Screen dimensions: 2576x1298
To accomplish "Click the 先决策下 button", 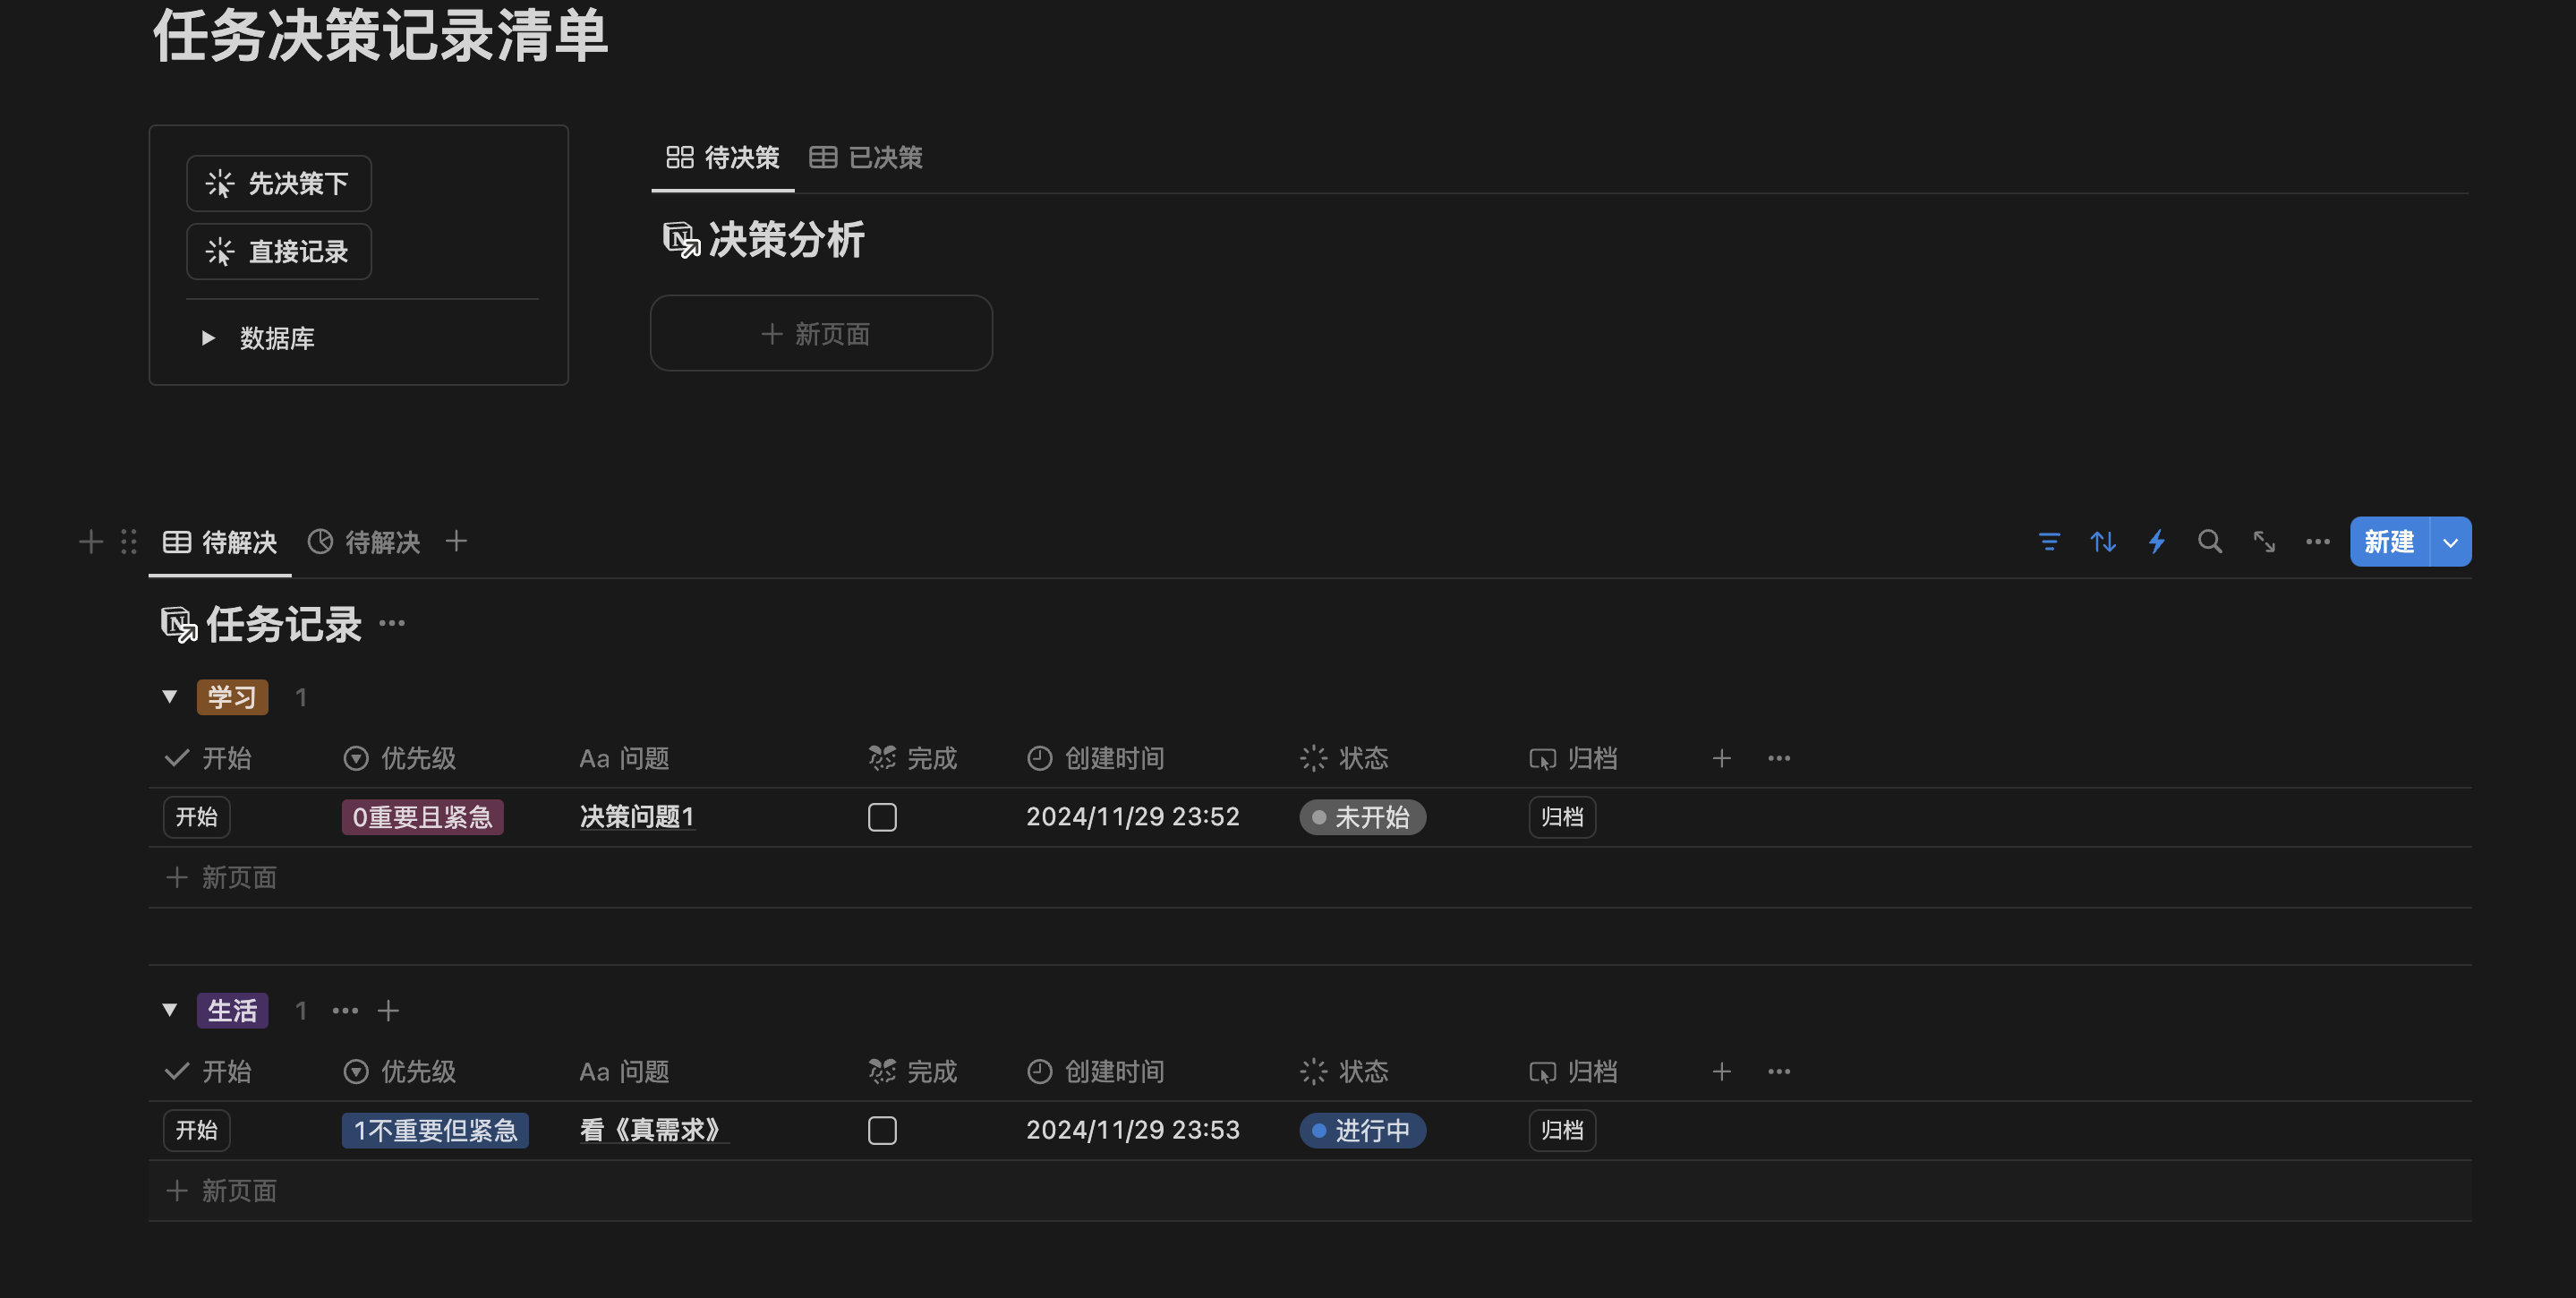I will coord(279,184).
